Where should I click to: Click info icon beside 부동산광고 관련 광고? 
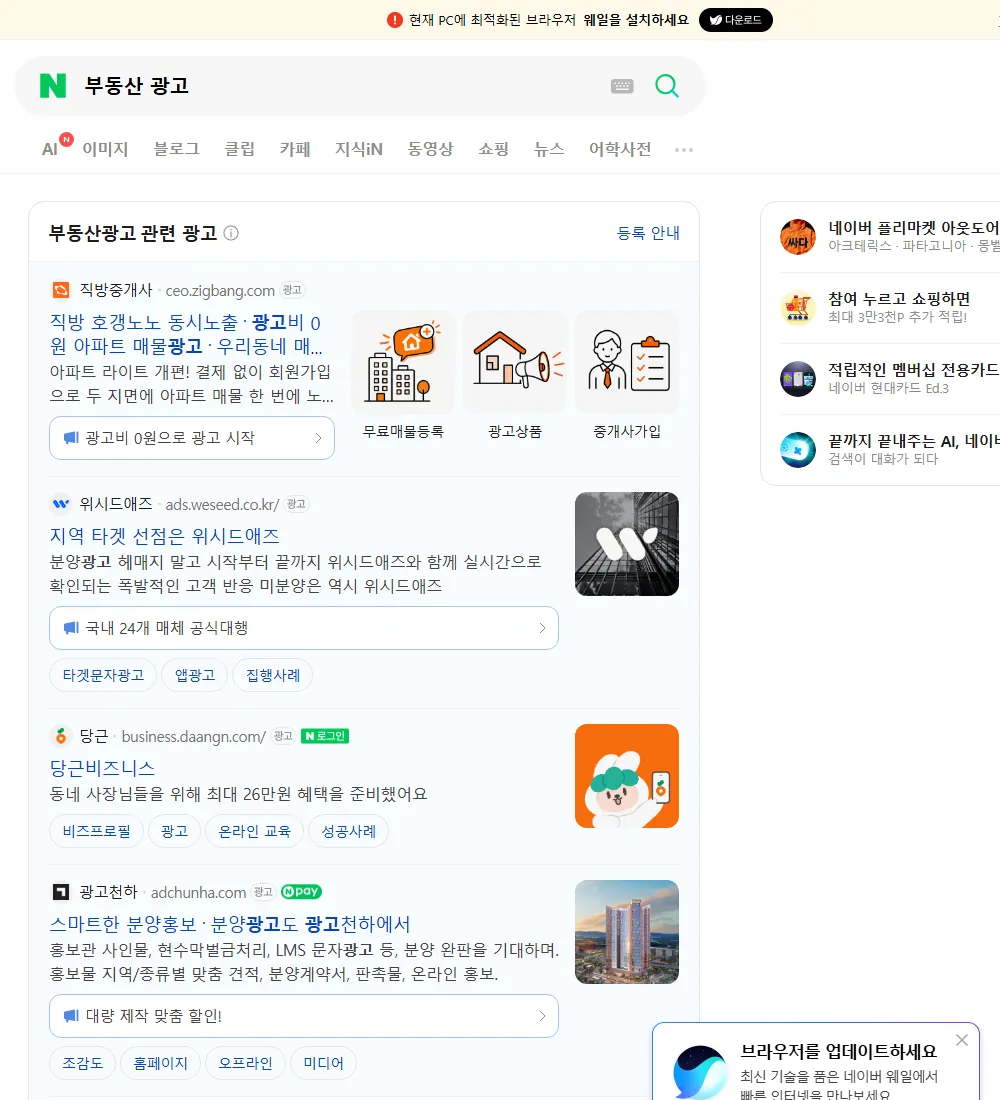pos(231,233)
